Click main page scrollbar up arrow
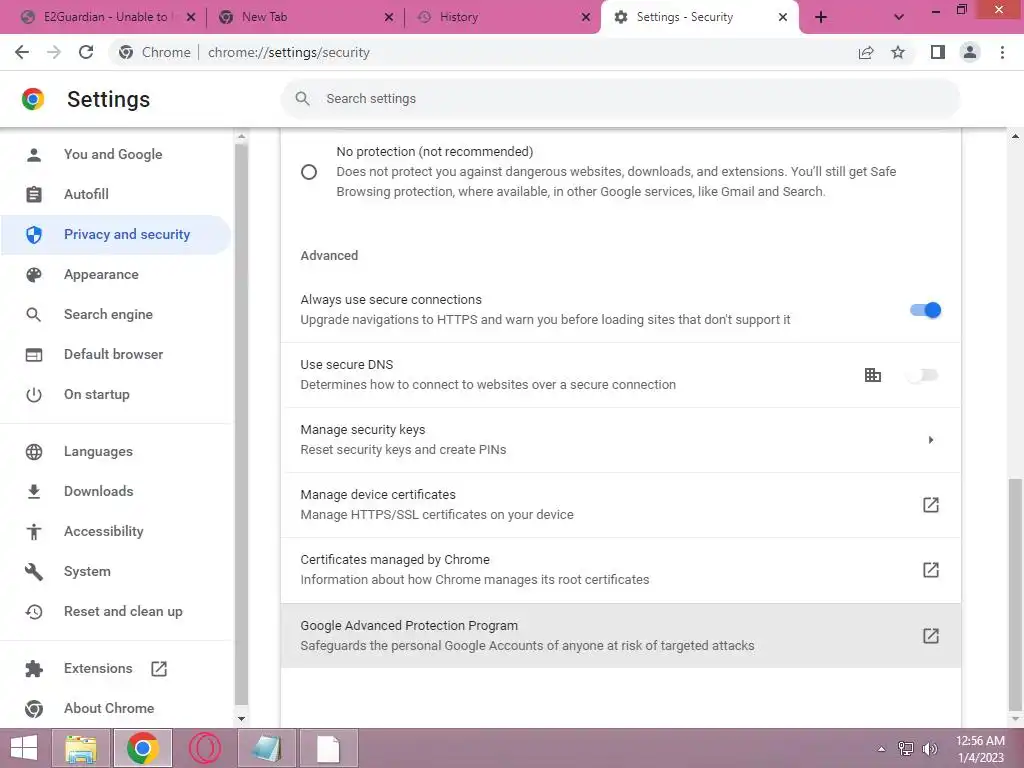 [1015, 136]
